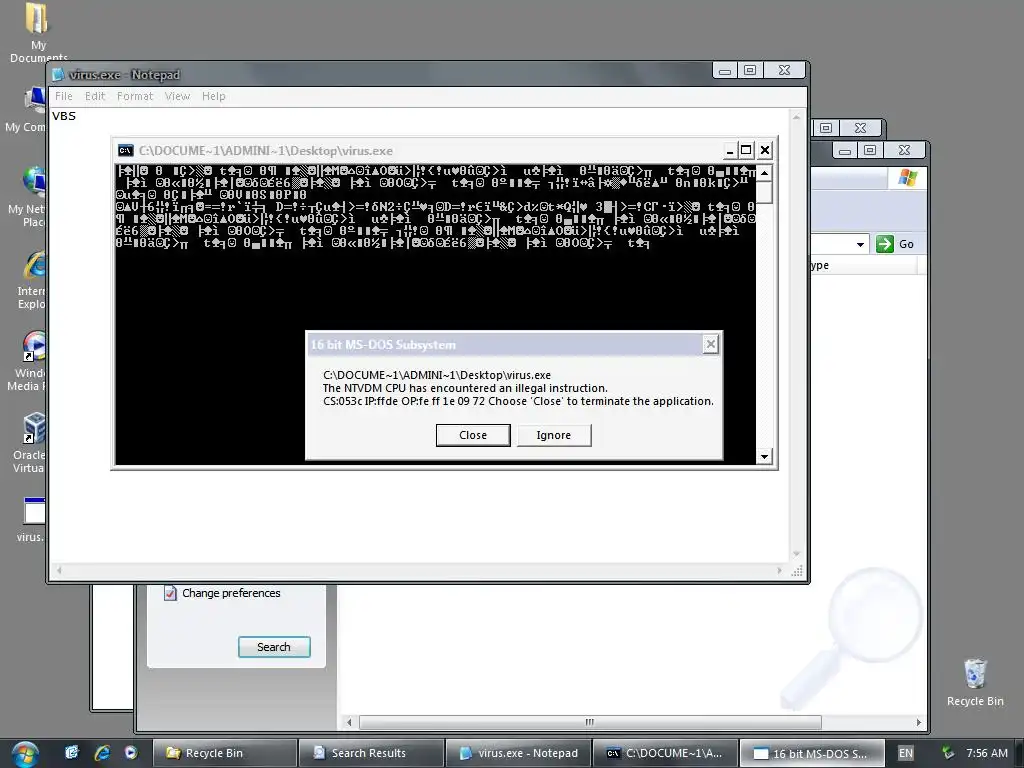Minimize the rear Explorer window with Go button
The width and height of the screenshot is (1024, 768).
pos(844,152)
